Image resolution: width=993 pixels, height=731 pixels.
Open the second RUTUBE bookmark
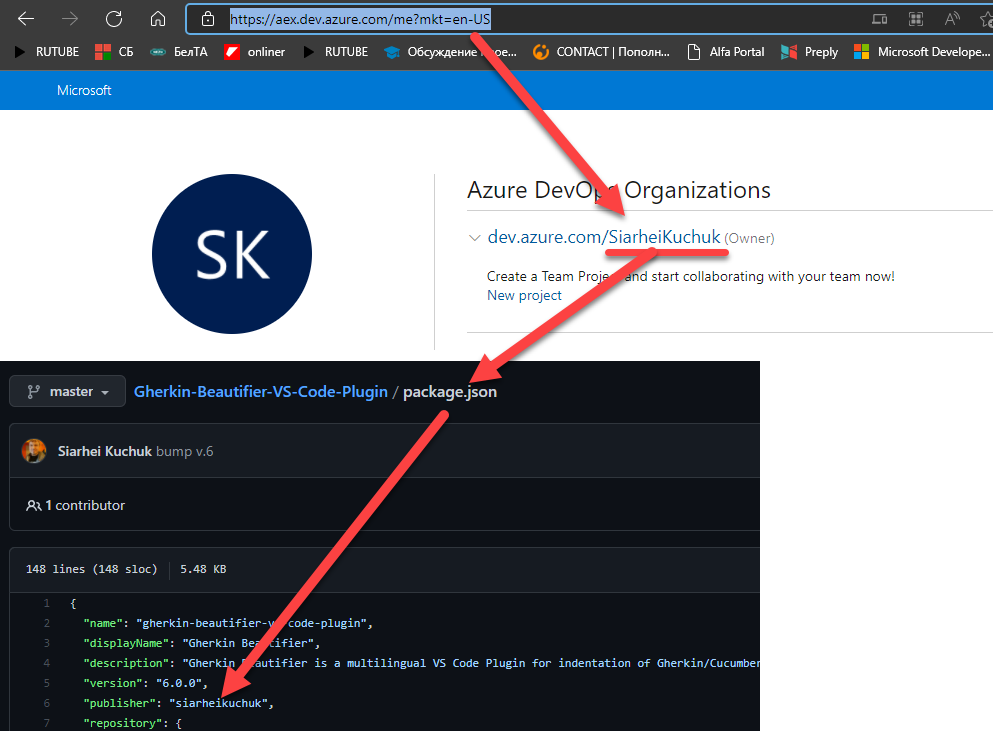[x=336, y=52]
